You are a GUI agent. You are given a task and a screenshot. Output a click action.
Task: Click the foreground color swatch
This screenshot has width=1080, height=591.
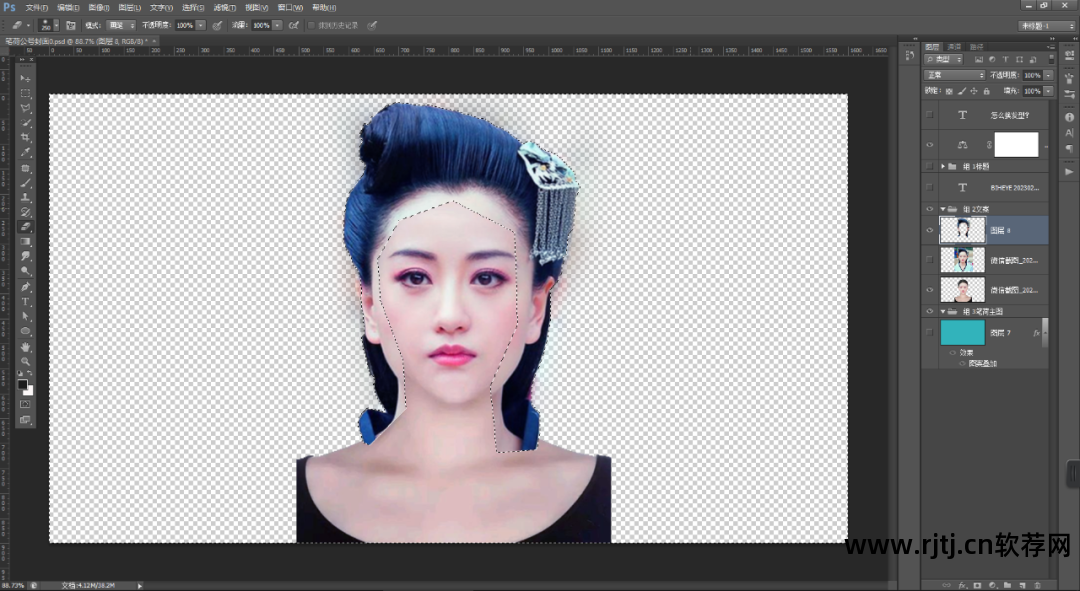(23, 384)
